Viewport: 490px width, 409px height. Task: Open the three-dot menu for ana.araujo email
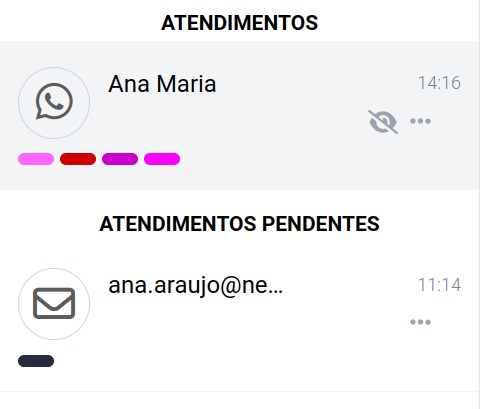coord(420,322)
